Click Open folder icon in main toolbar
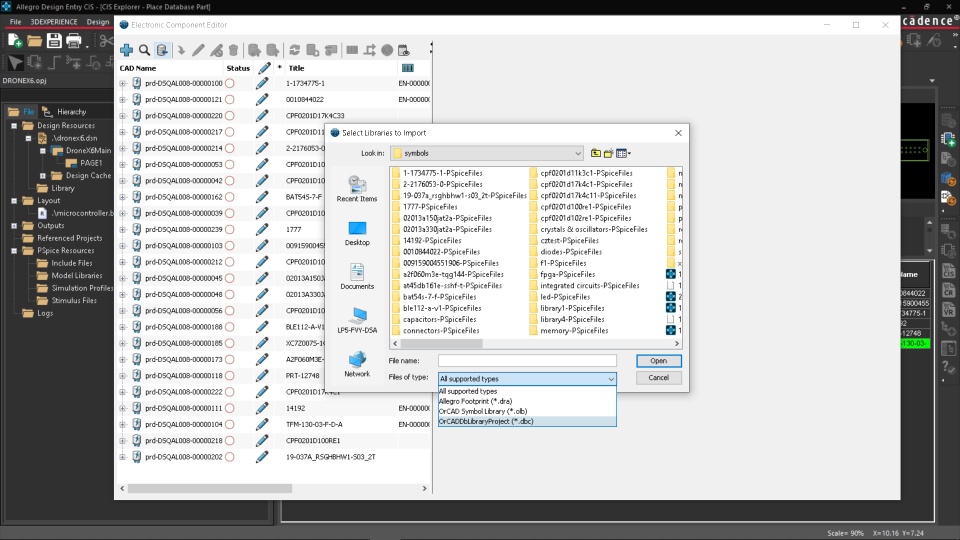The width and height of the screenshot is (960, 540). click(x=34, y=41)
